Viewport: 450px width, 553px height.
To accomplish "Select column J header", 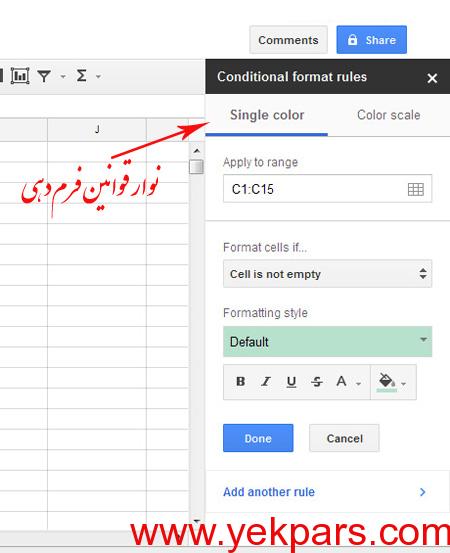I will (97, 130).
